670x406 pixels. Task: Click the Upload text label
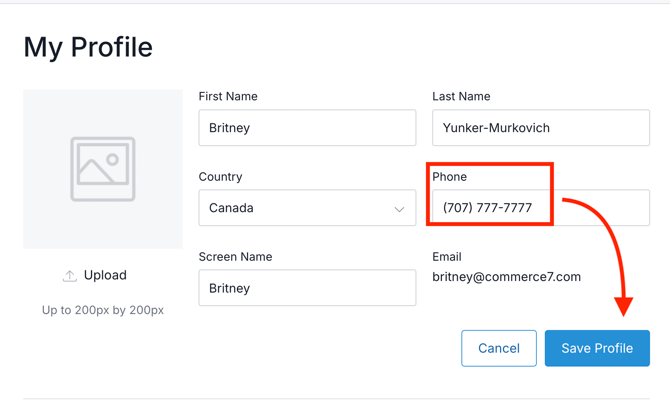(x=105, y=275)
